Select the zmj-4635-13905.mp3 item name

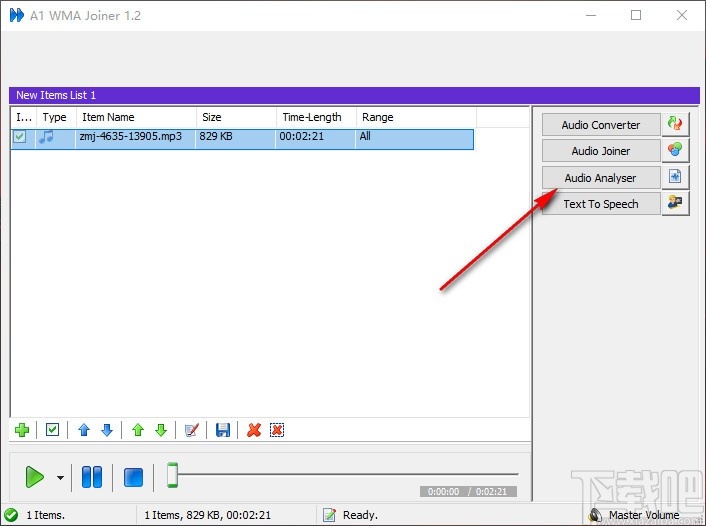131,136
